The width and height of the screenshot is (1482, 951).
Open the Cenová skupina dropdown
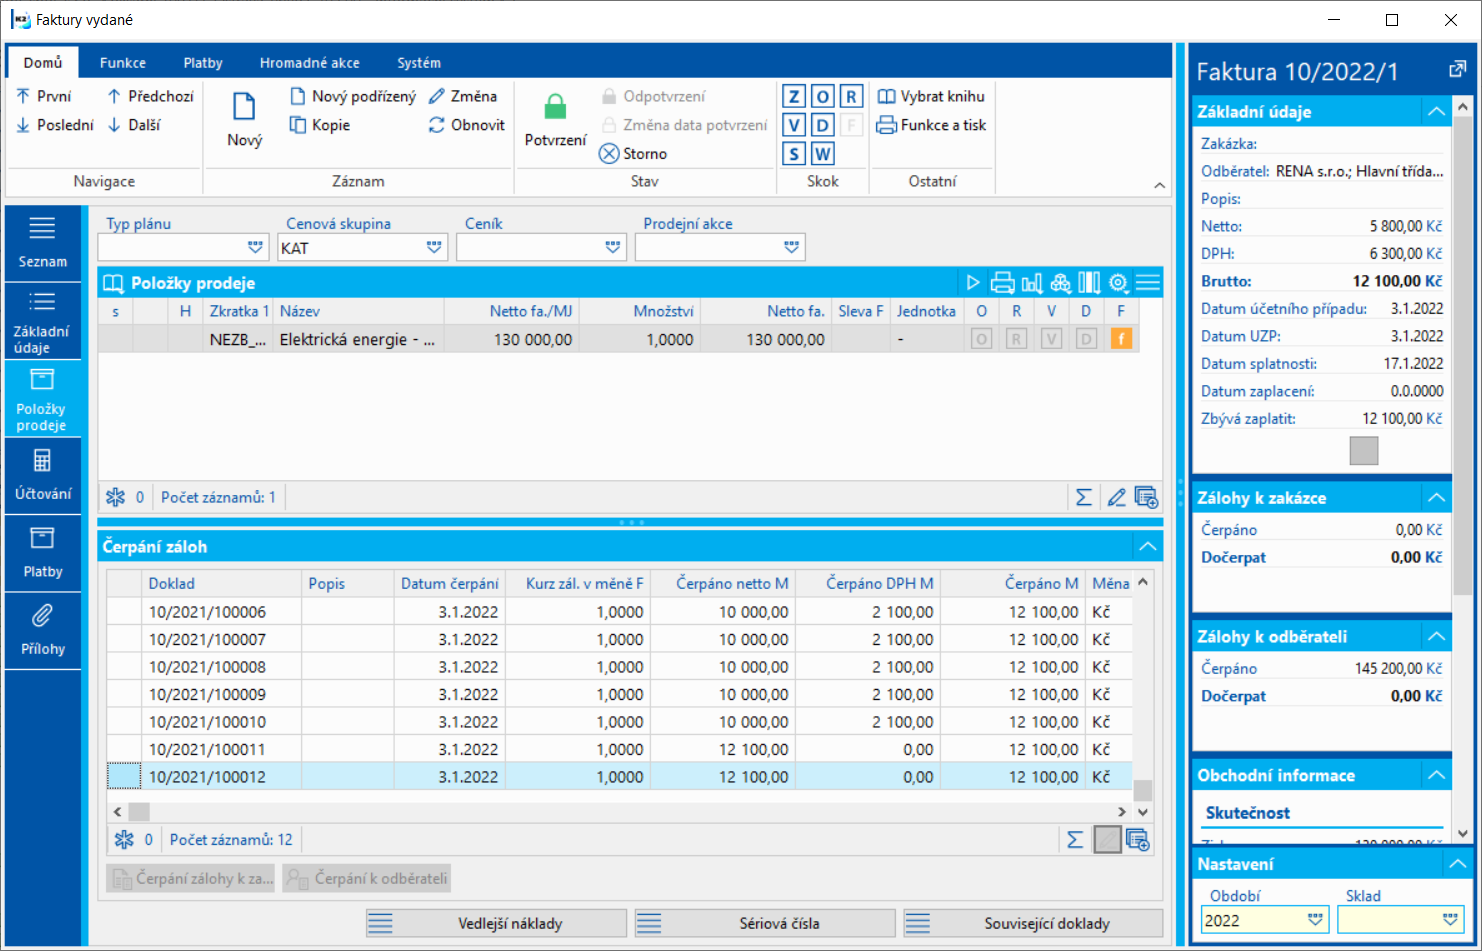tap(434, 247)
